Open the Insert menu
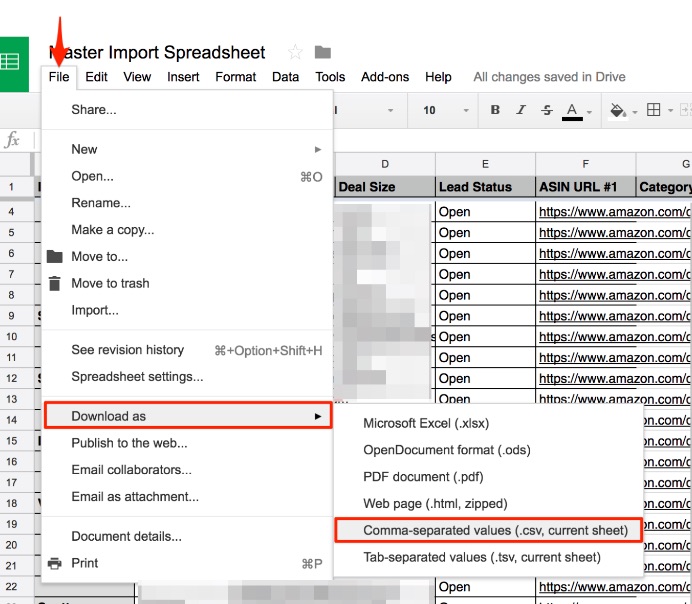This screenshot has width=692, height=604. tap(183, 77)
